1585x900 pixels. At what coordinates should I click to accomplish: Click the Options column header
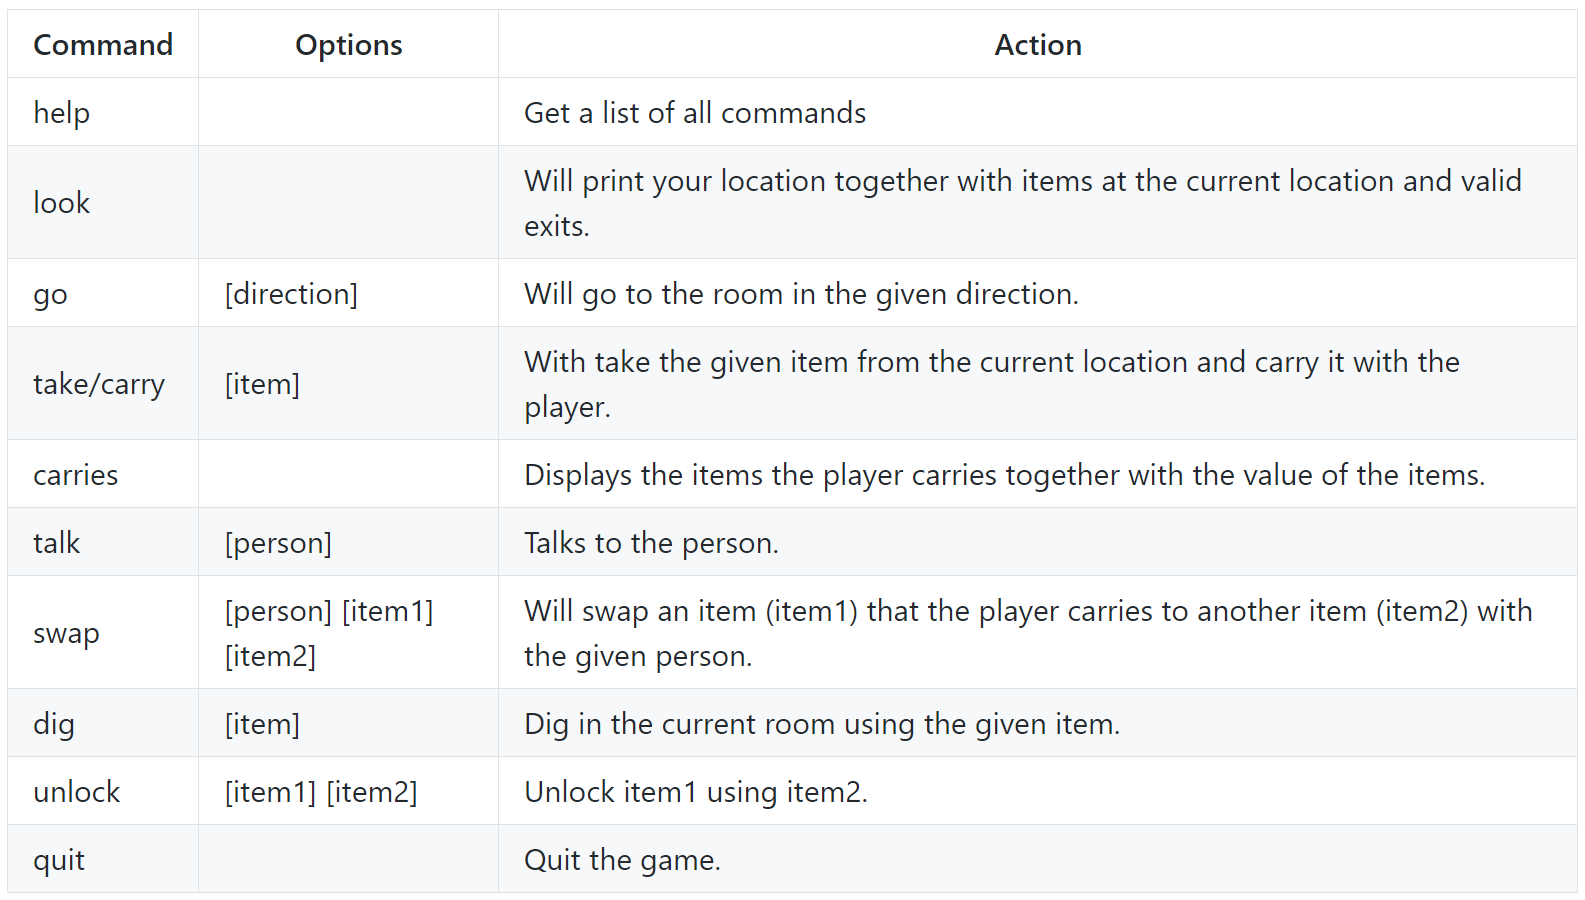click(x=348, y=45)
